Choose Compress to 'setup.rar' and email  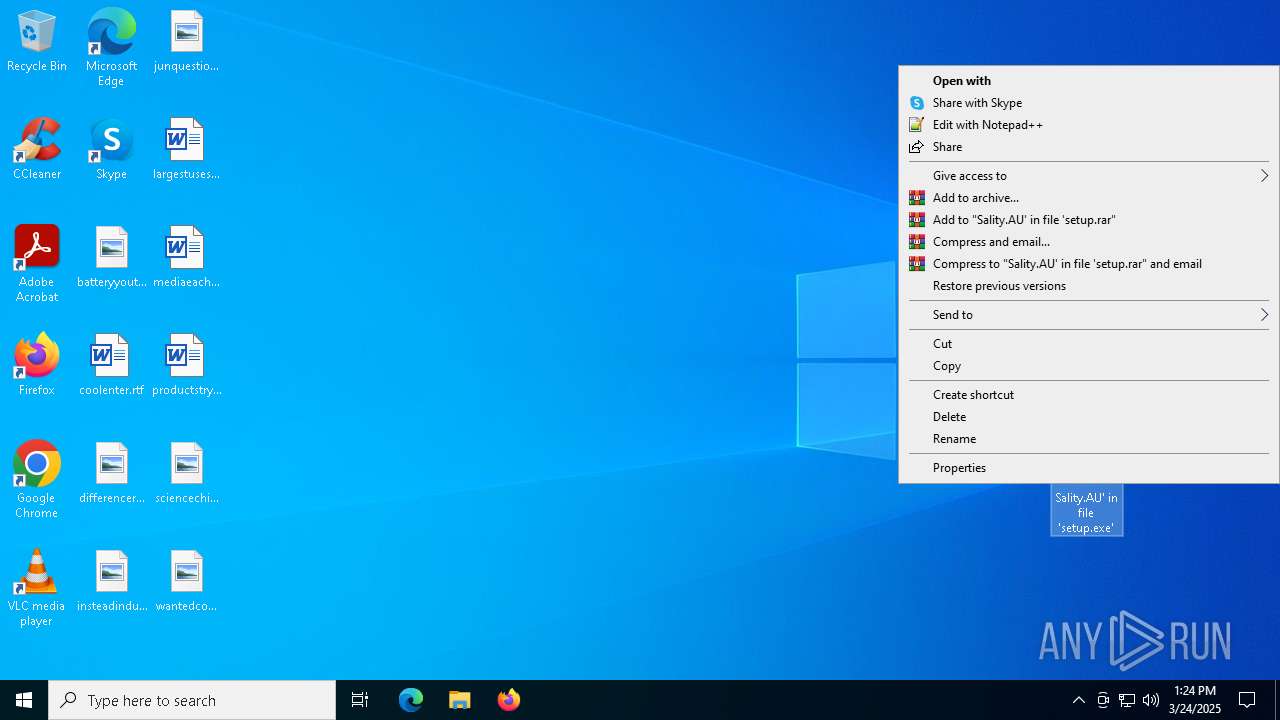click(1089, 264)
